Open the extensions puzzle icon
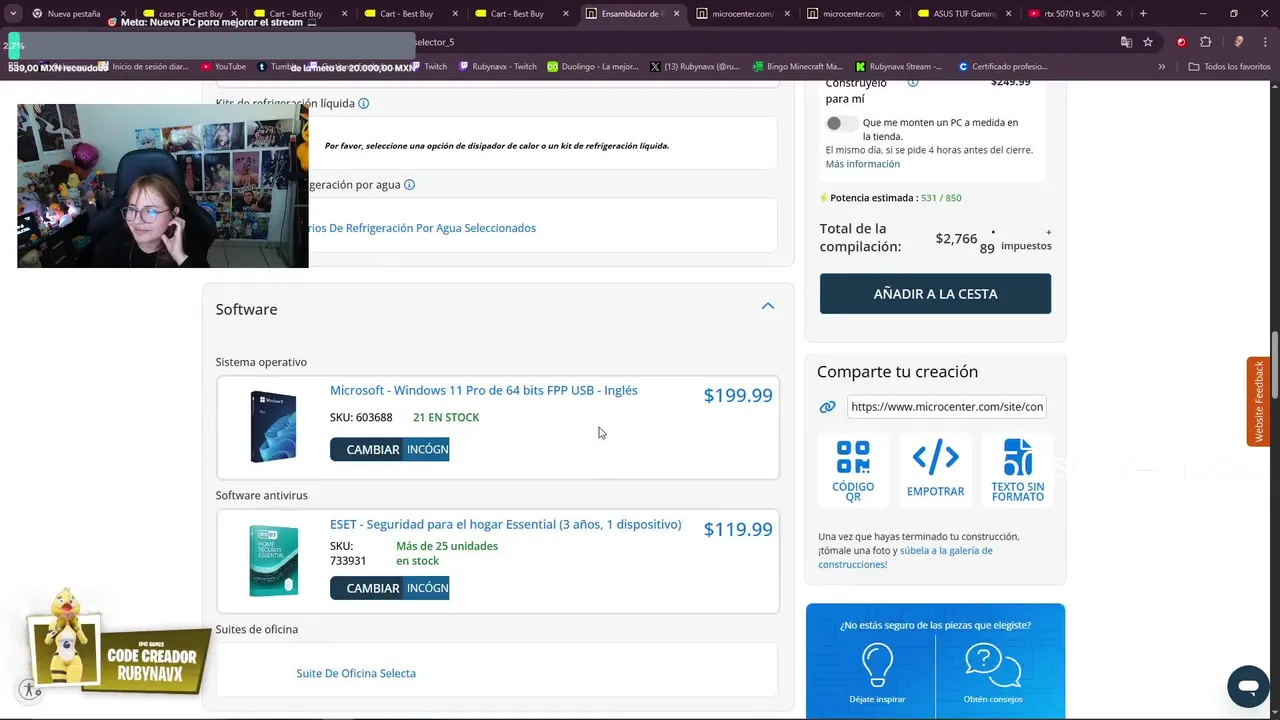This screenshot has width=1280, height=720. pyautogui.click(x=1205, y=42)
